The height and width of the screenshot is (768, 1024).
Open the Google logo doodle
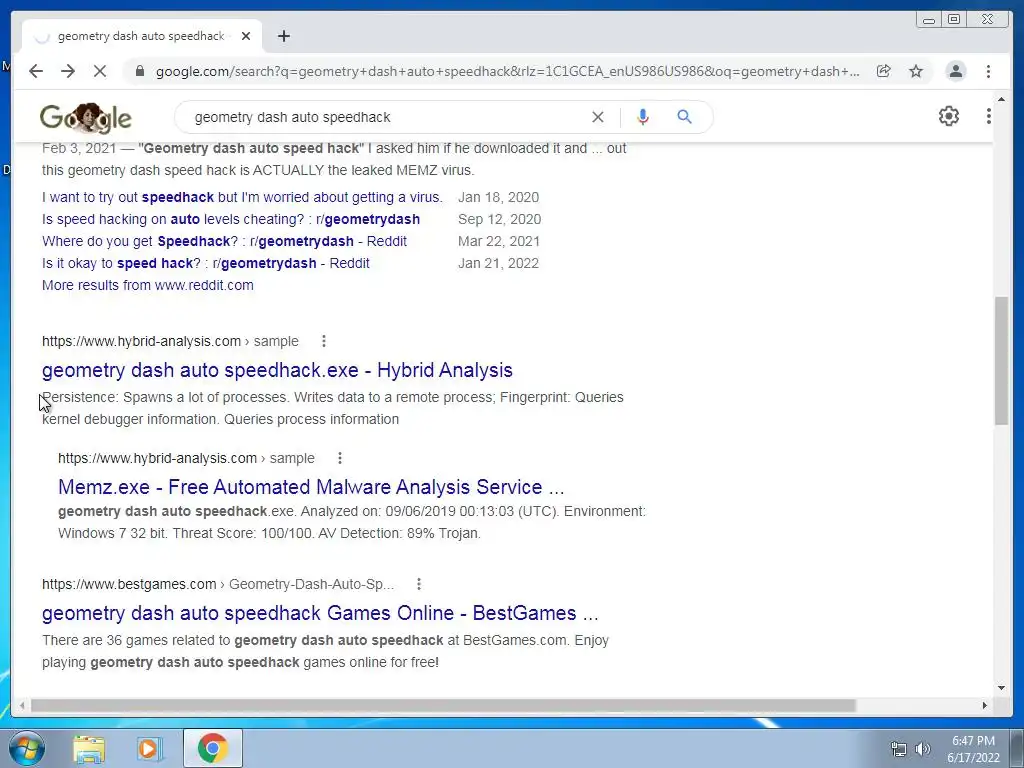coord(86,118)
